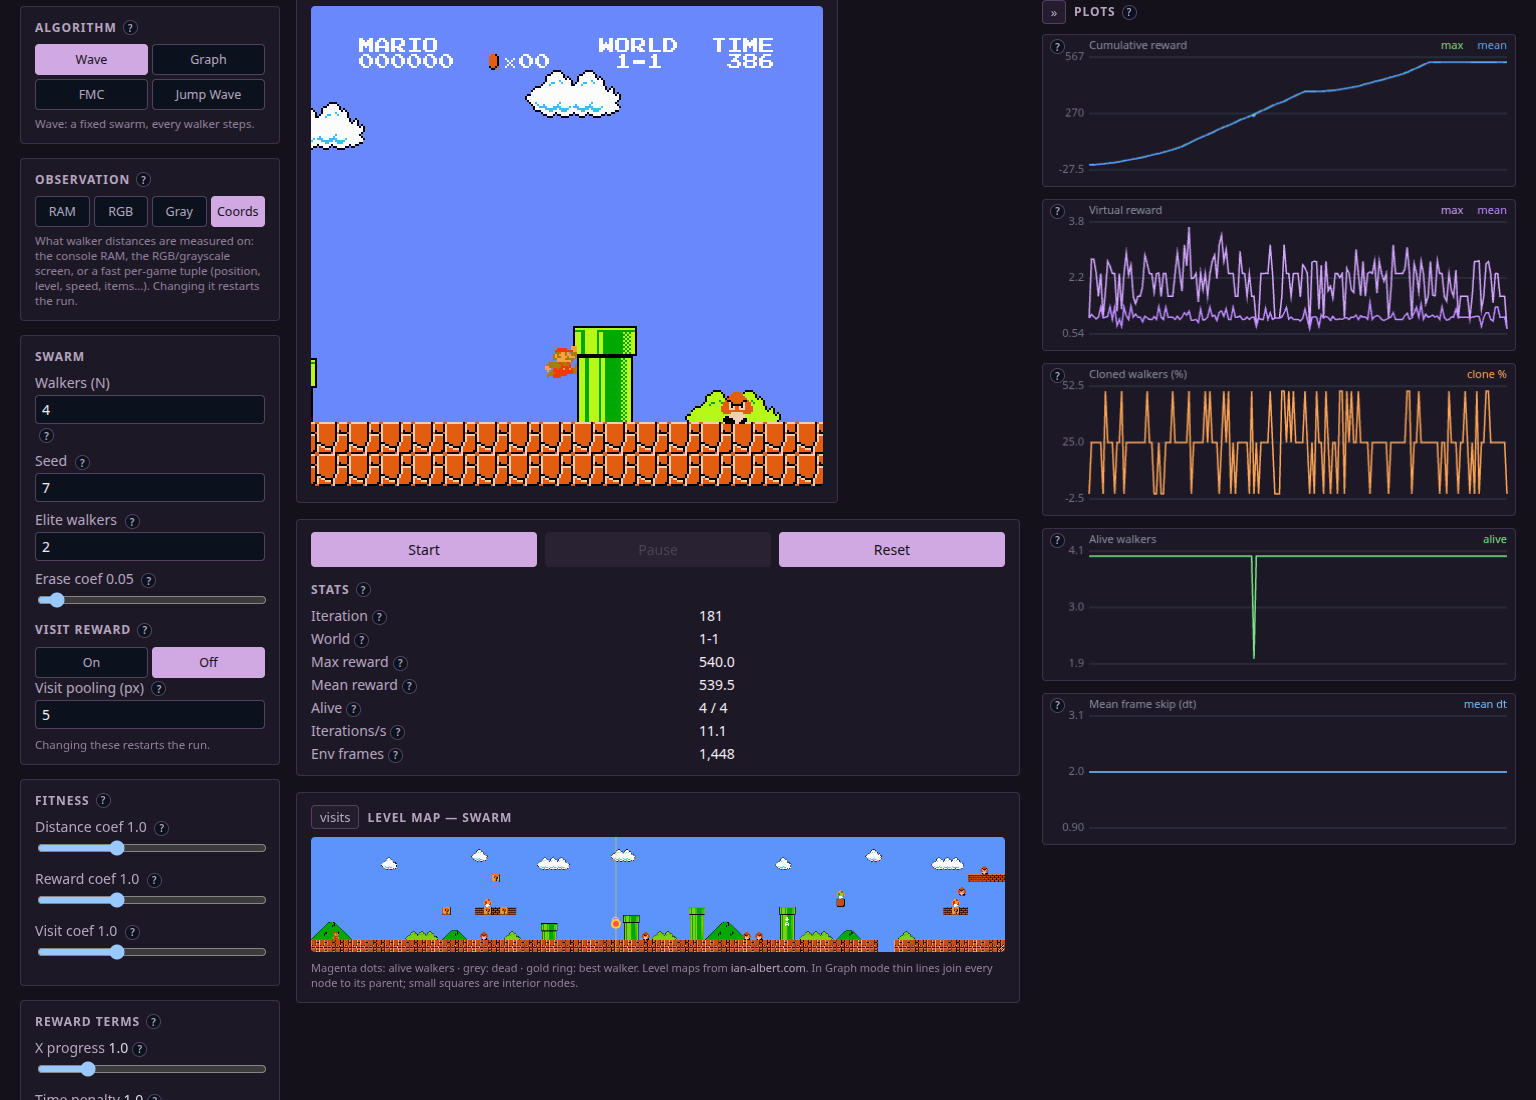Open help icon next to PLOTS heading

[x=1129, y=12]
